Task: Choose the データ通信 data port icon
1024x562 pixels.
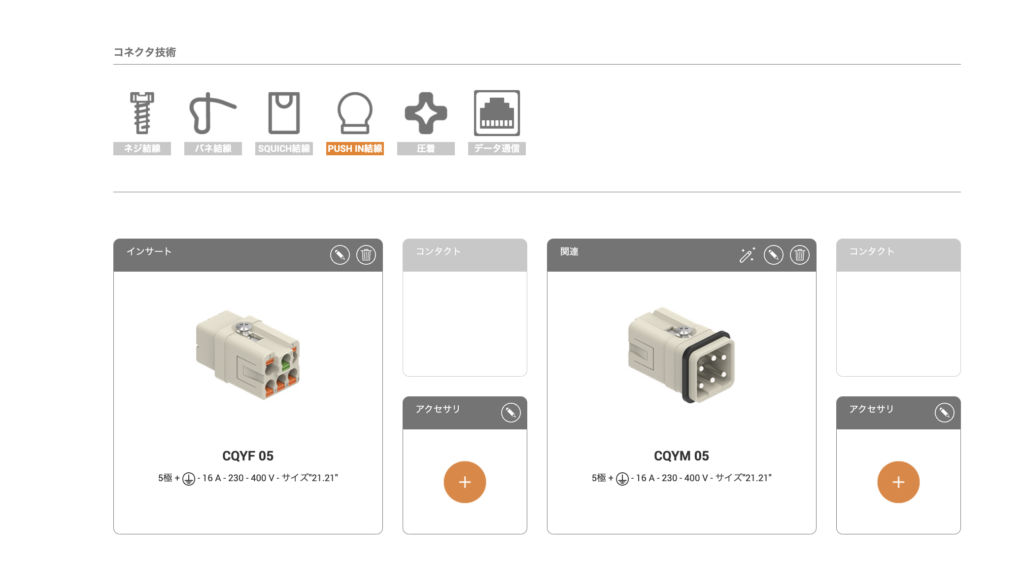Action: point(497,123)
